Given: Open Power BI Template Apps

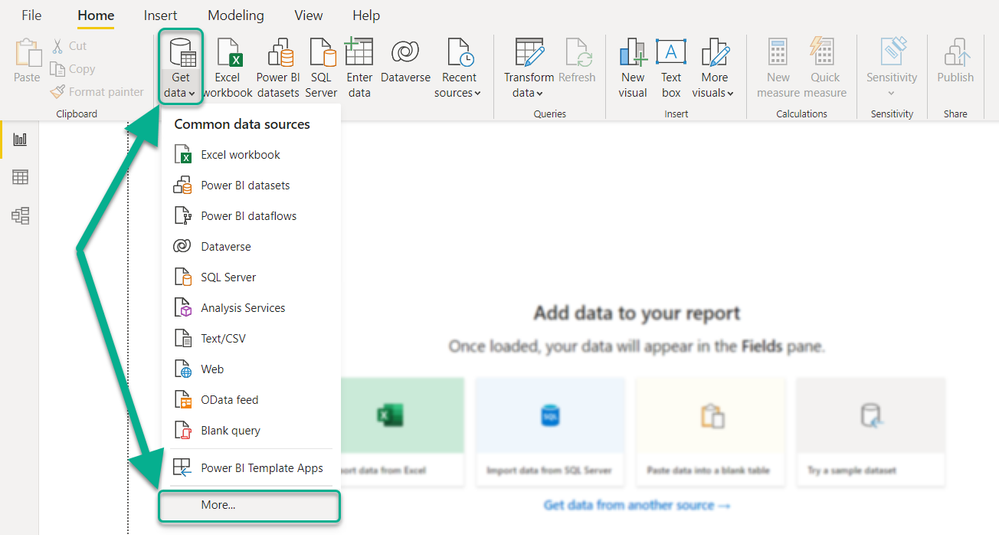Looking at the screenshot, I should (251, 468).
